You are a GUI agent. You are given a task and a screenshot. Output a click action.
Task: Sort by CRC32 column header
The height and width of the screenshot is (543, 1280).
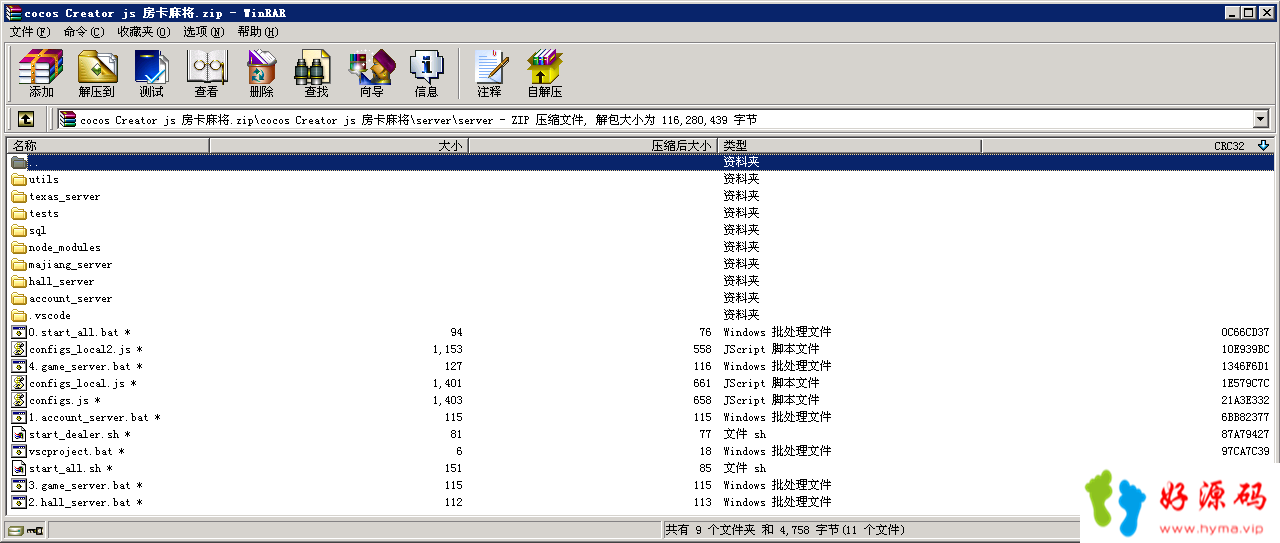[x=1127, y=146]
